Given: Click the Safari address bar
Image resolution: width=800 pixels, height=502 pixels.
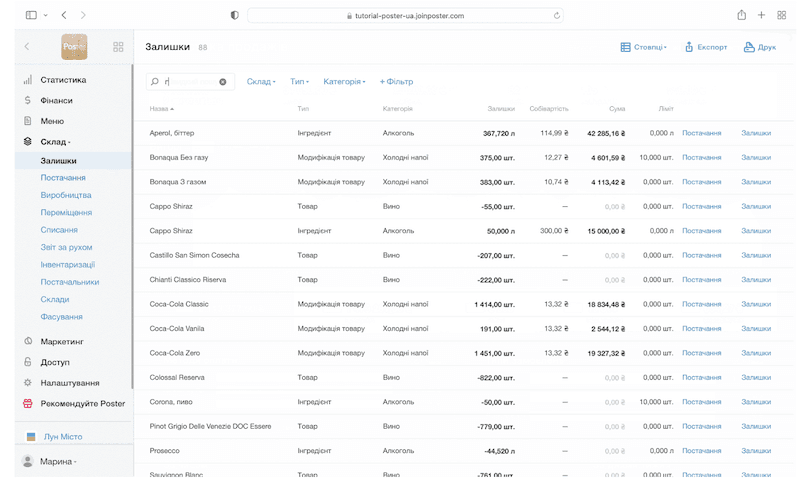Looking at the screenshot, I should click(405, 15).
